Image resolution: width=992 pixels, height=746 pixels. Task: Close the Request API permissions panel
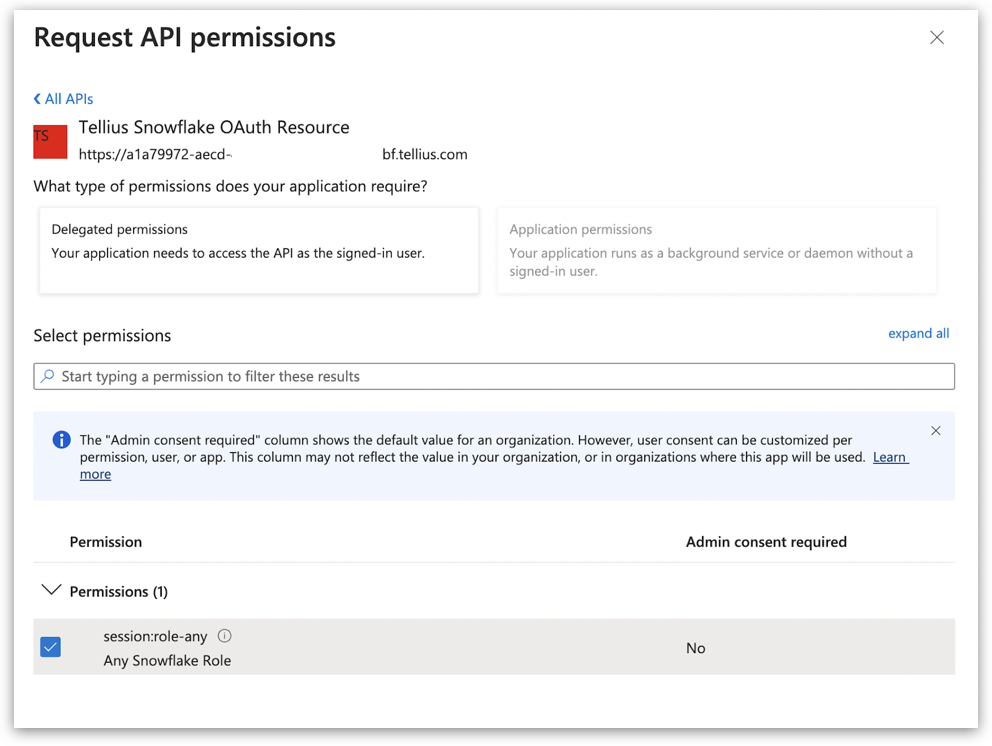(x=937, y=38)
